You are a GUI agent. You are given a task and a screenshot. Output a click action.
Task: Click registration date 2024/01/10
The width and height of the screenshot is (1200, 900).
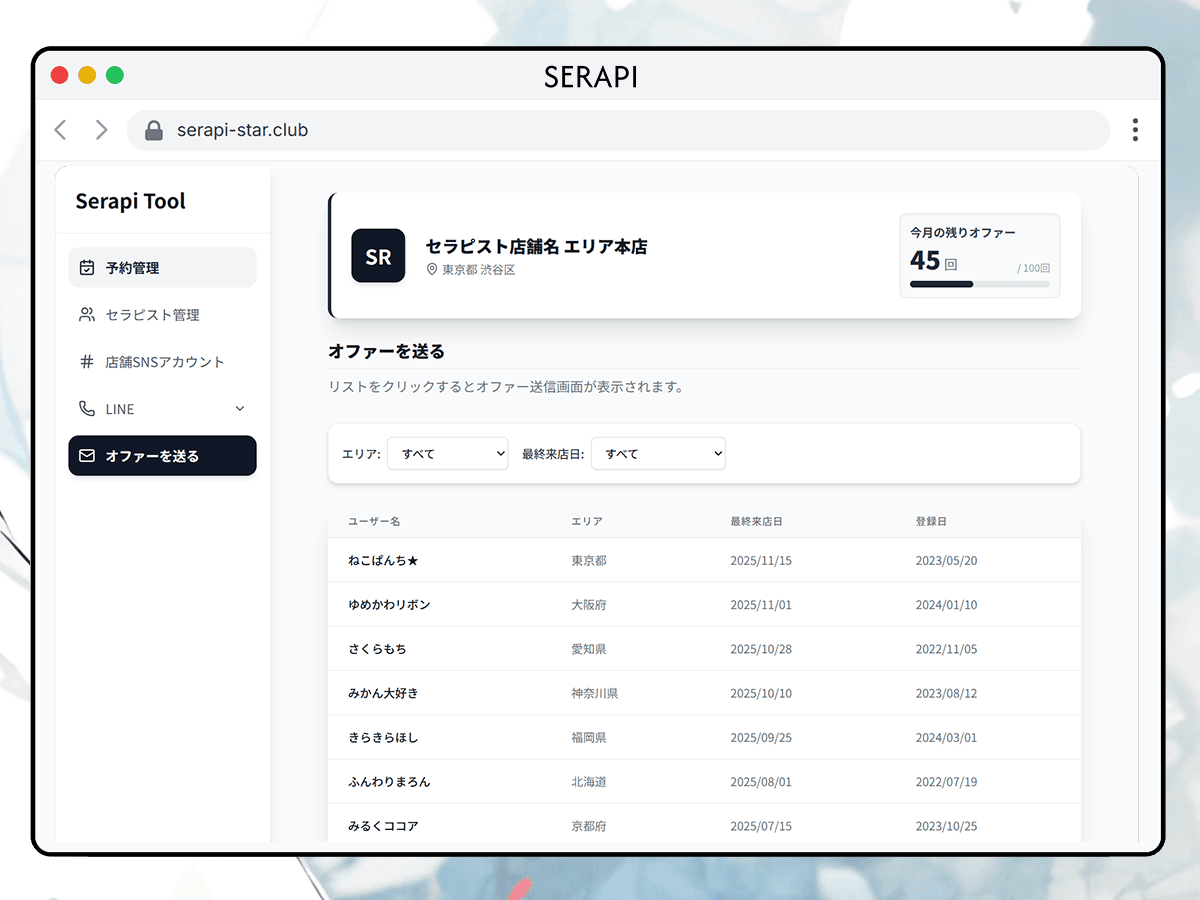947,605
